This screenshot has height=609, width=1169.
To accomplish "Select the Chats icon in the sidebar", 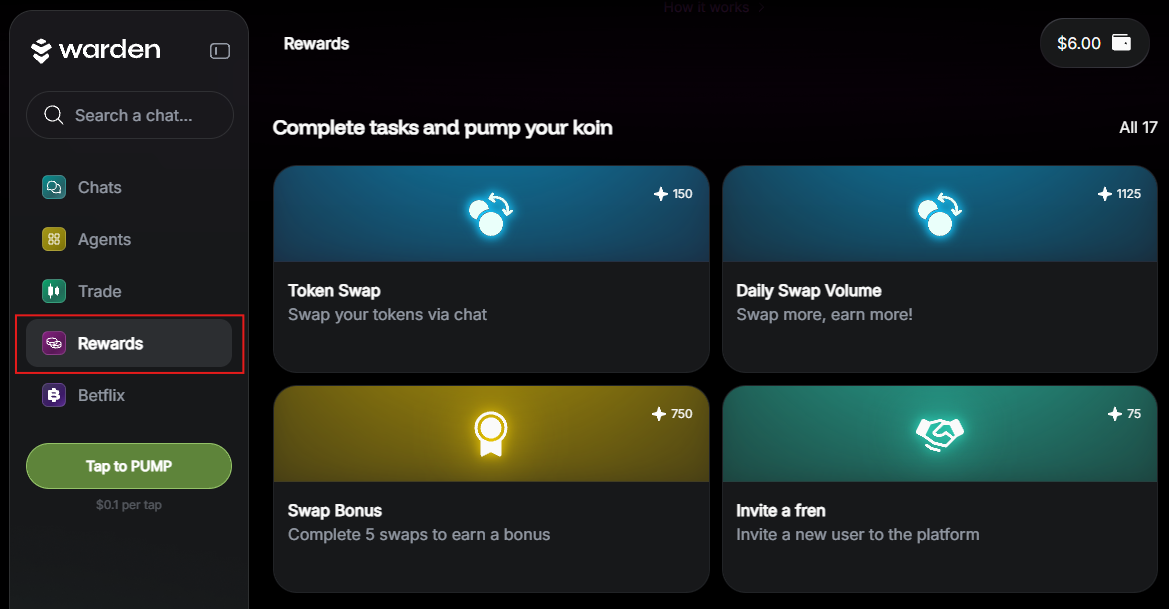I will point(54,187).
